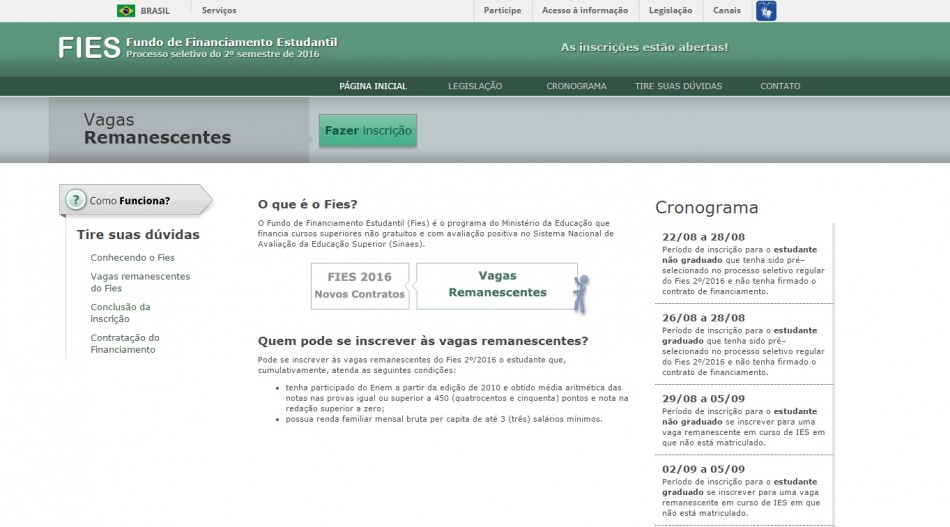950x527 pixels.
Task: Click the Fundo de Financiamento Estudantil title
Action: tap(231, 42)
